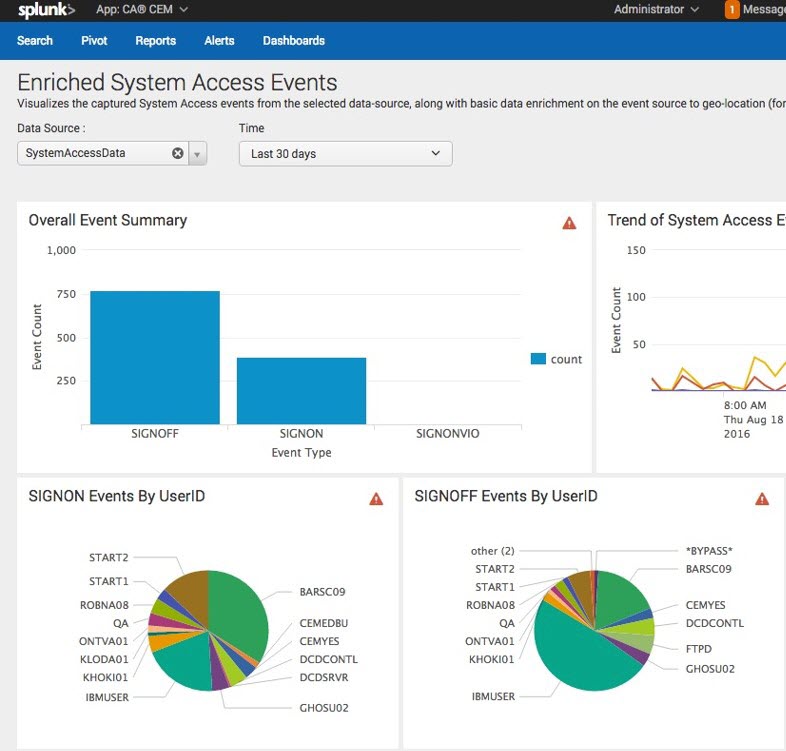Open the Dashboards tab
Screen dimensions: 786x751
coord(293,41)
